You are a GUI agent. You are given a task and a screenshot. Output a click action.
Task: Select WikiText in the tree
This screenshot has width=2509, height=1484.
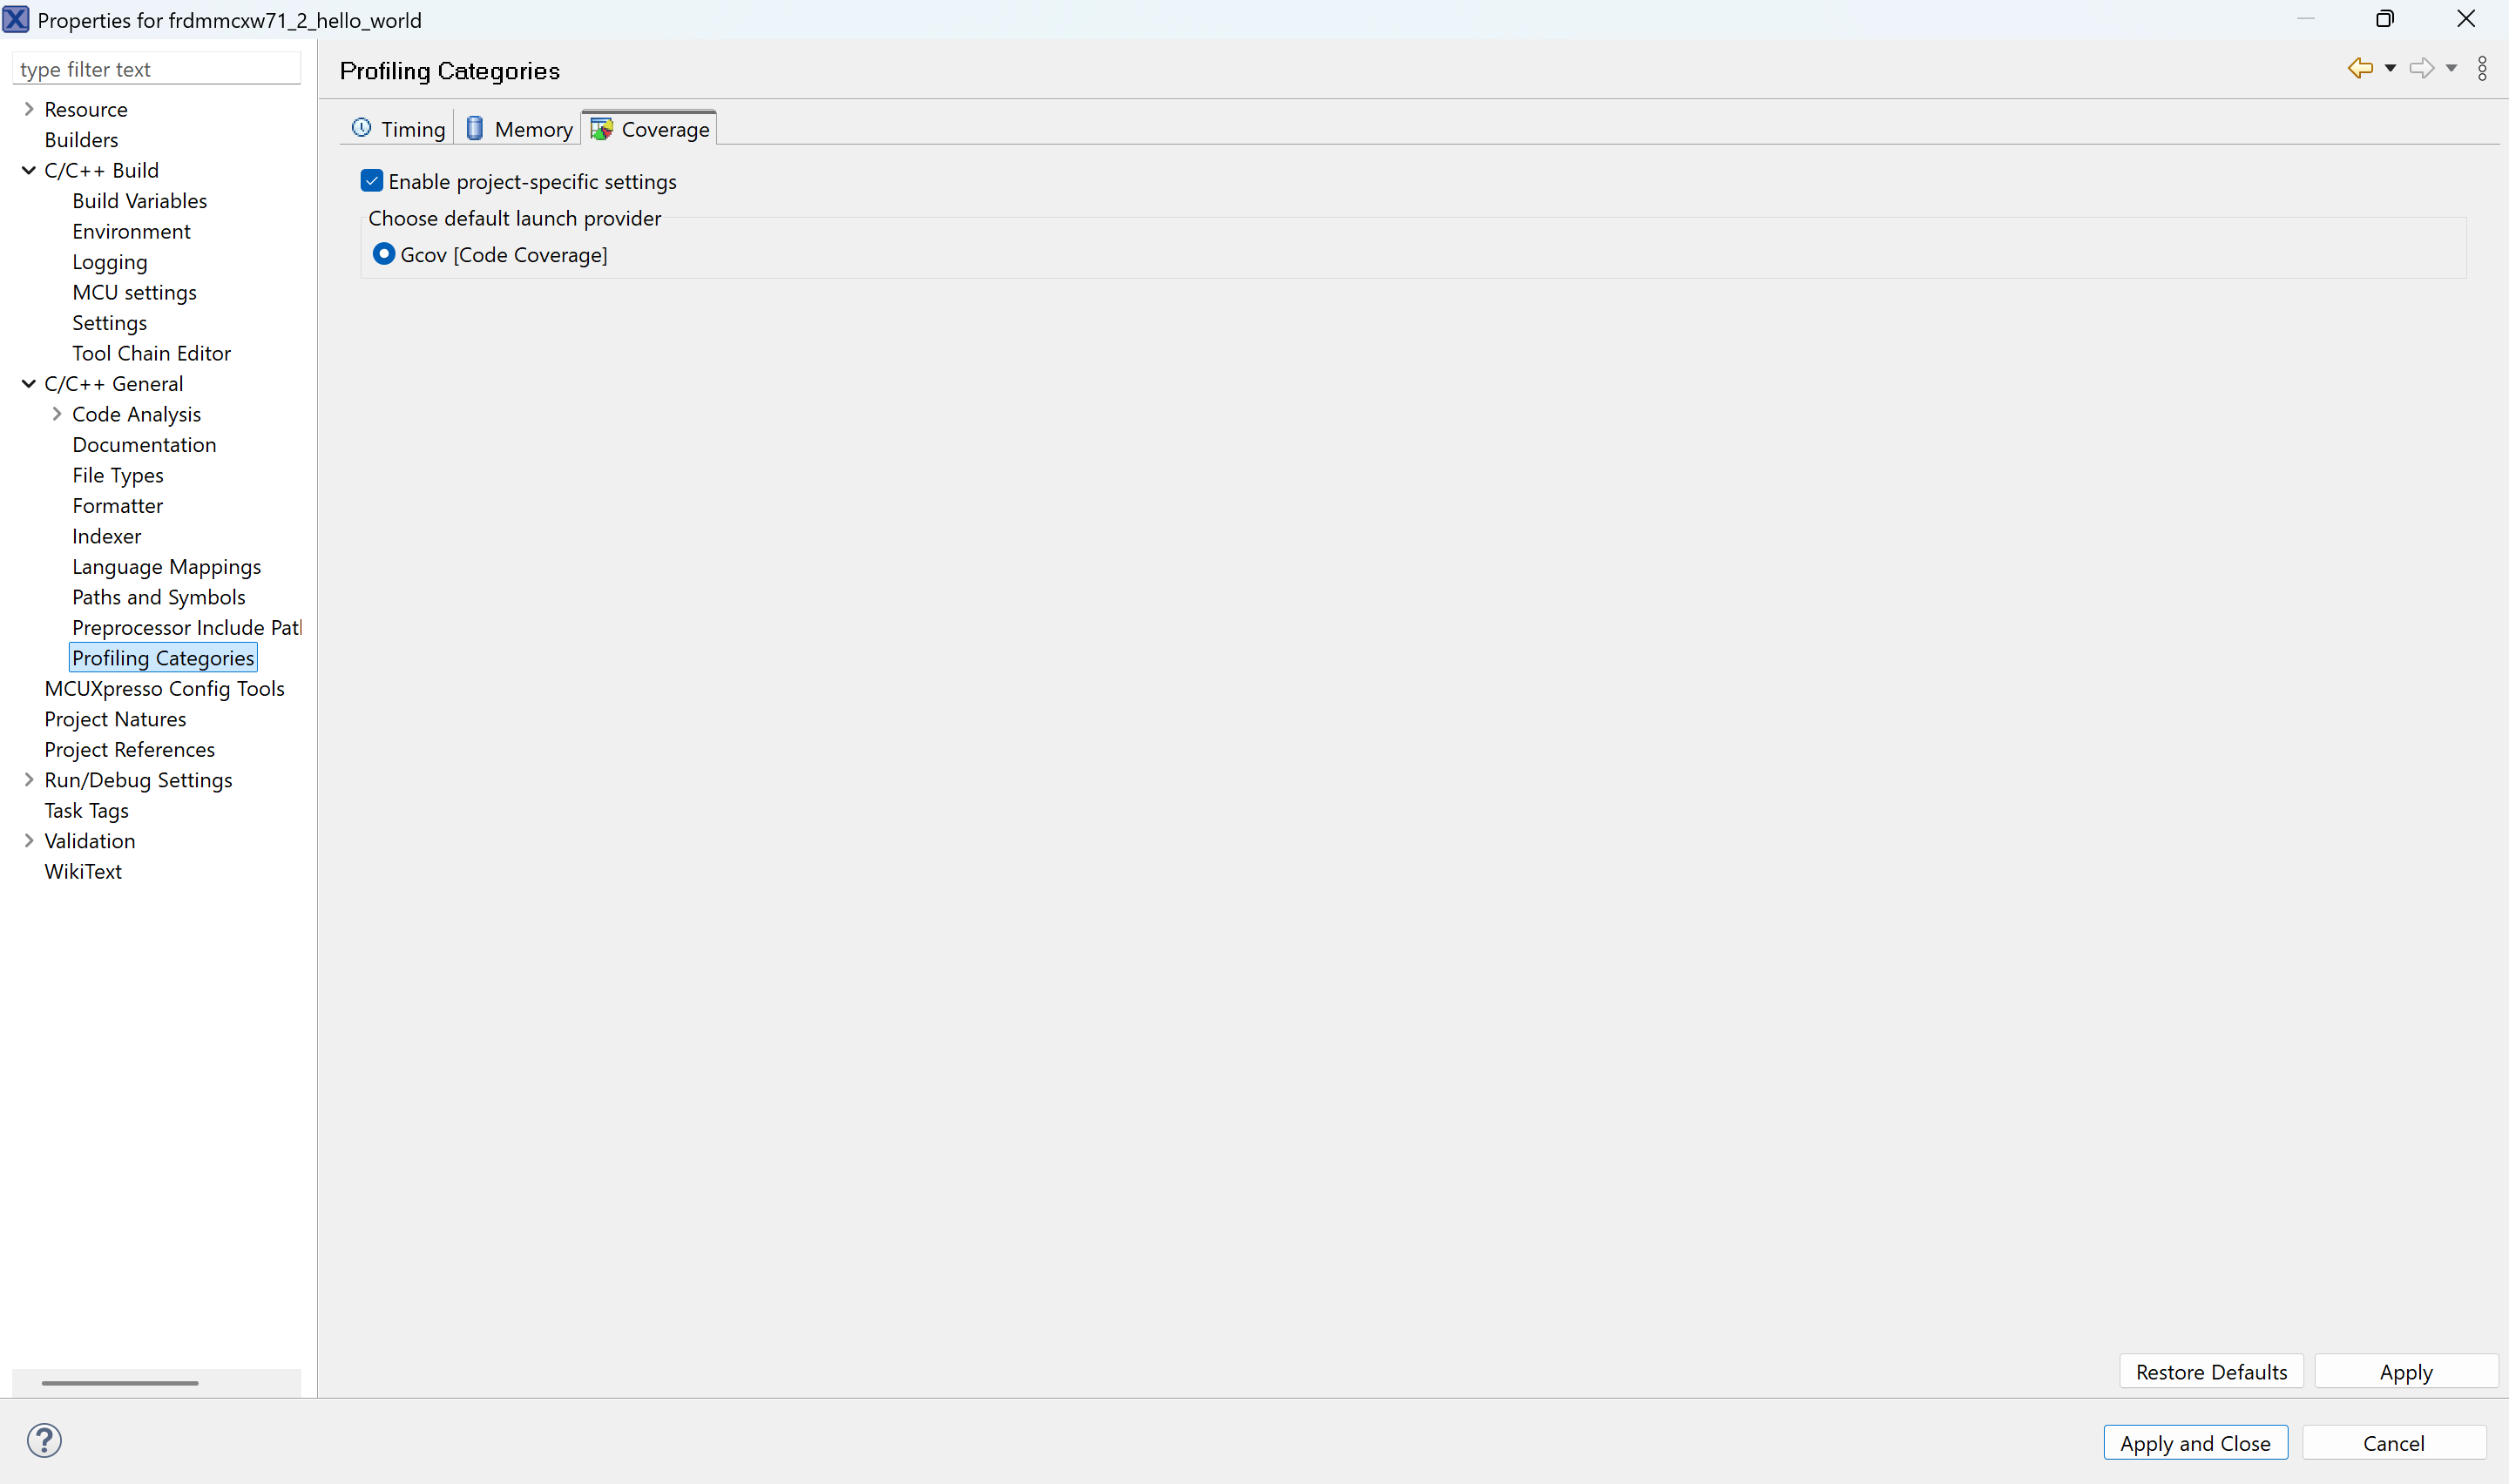(x=83, y=871)
